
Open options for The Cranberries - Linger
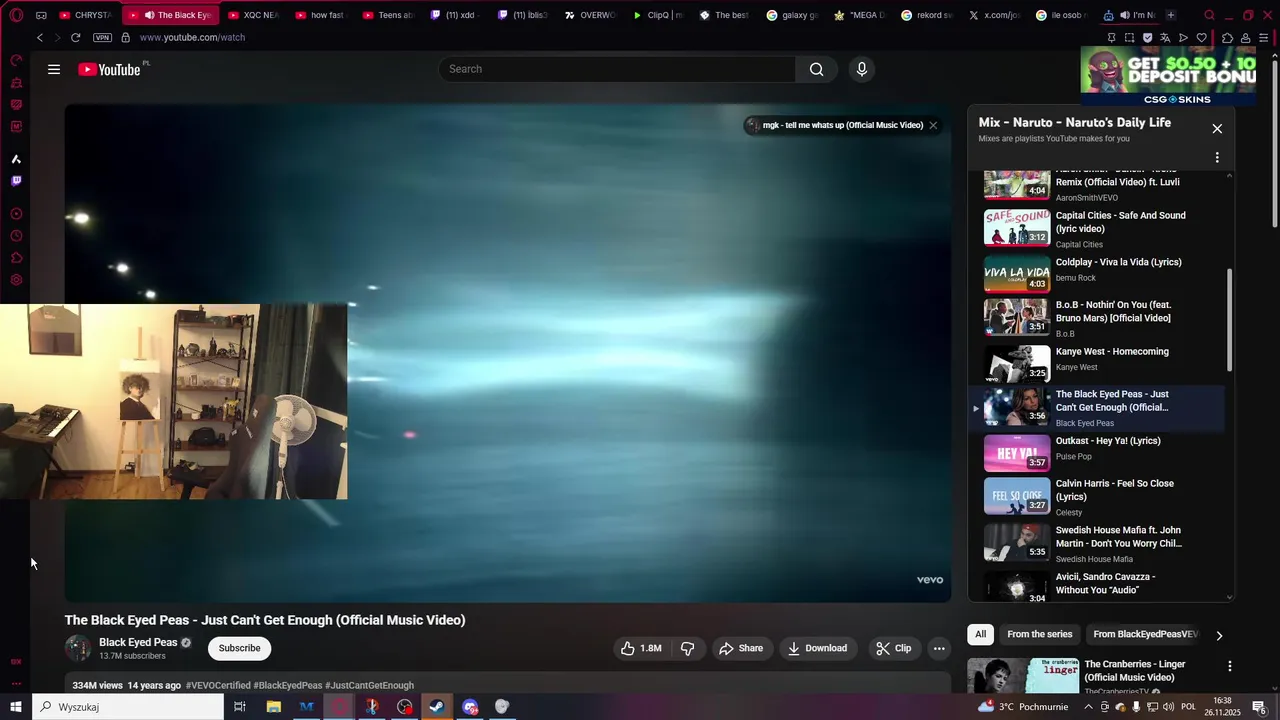(1230, 666)
